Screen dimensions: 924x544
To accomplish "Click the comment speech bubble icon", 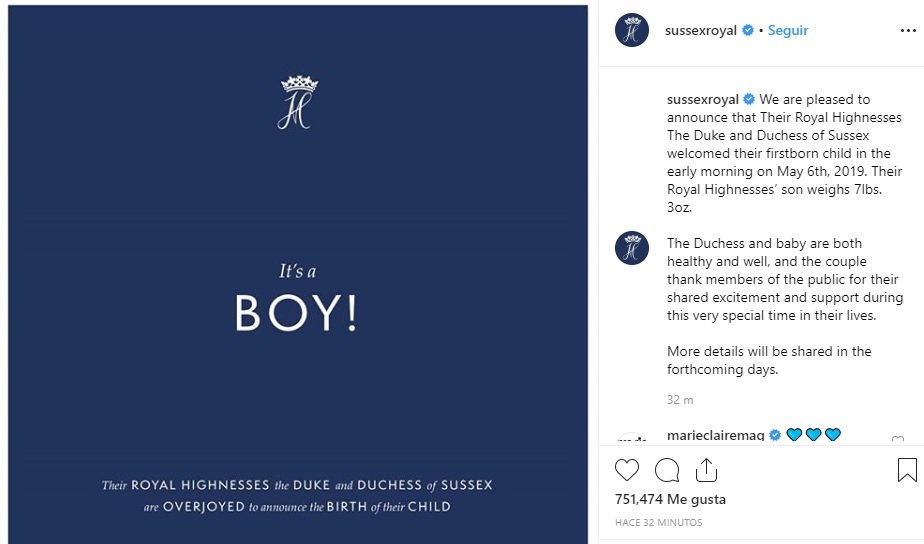I will 667,470.
